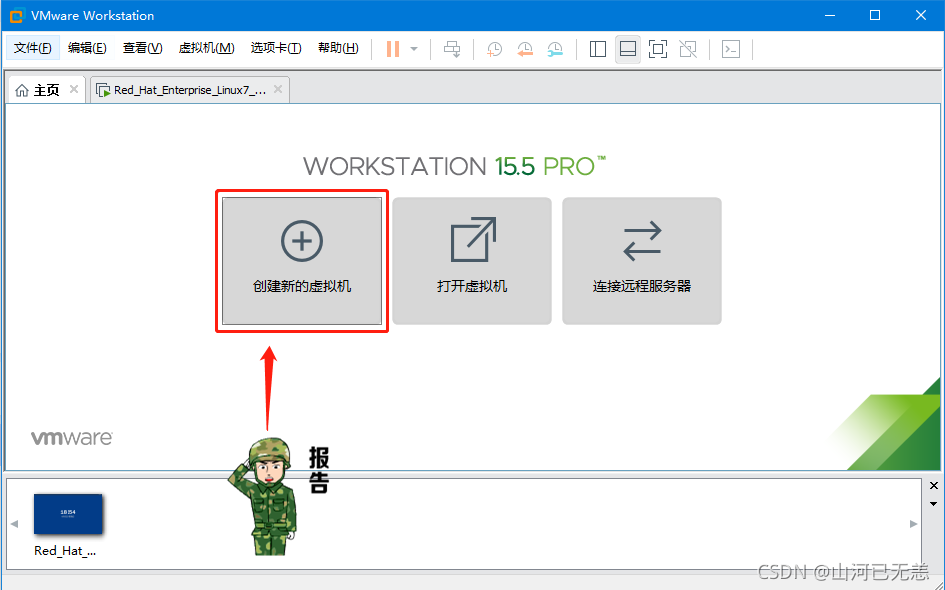Minimize the VMware Workstation window
The image size is (945, 590).
(x=829, y=16)
